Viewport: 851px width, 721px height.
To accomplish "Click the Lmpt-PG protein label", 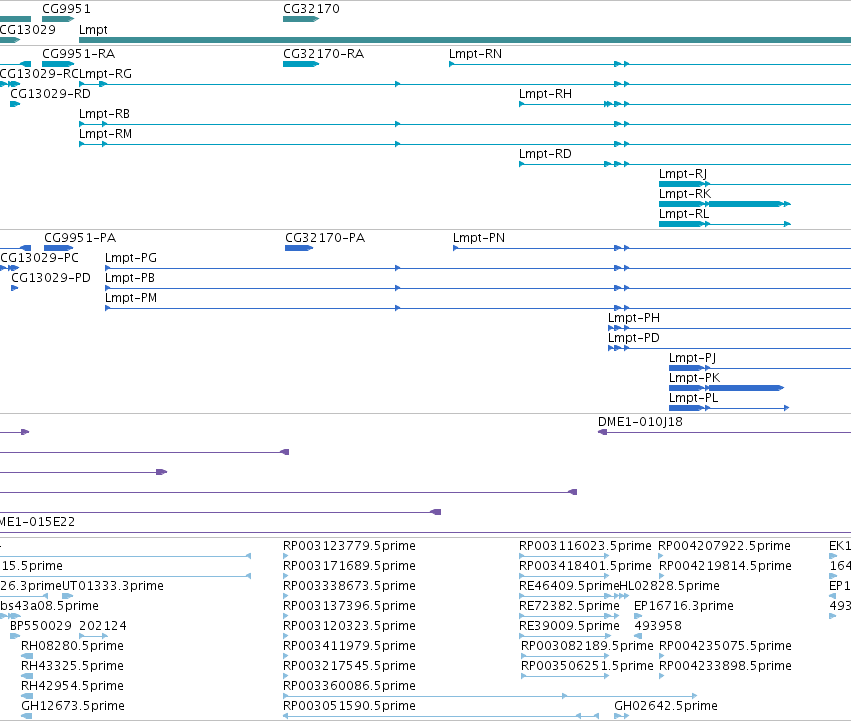I will point(131,258).
